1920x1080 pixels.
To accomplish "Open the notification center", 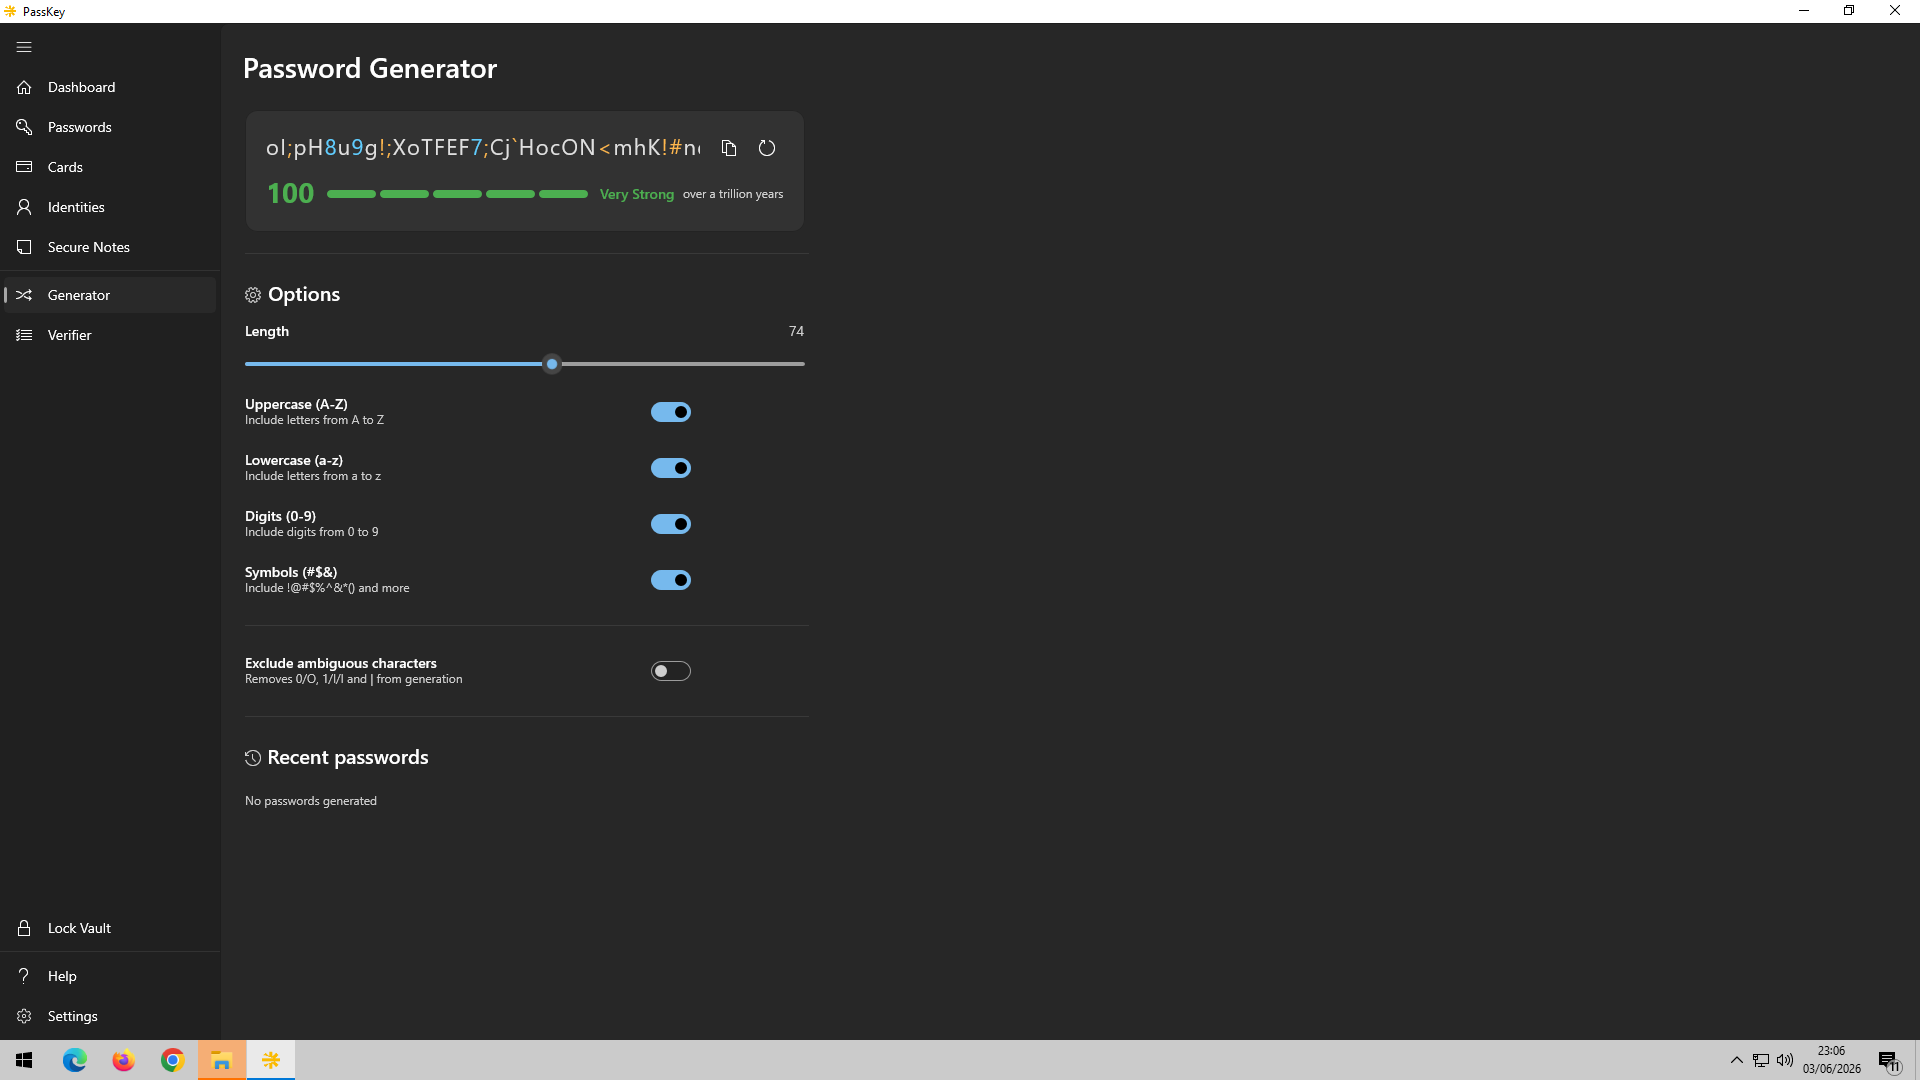I will (1889, 1060).
